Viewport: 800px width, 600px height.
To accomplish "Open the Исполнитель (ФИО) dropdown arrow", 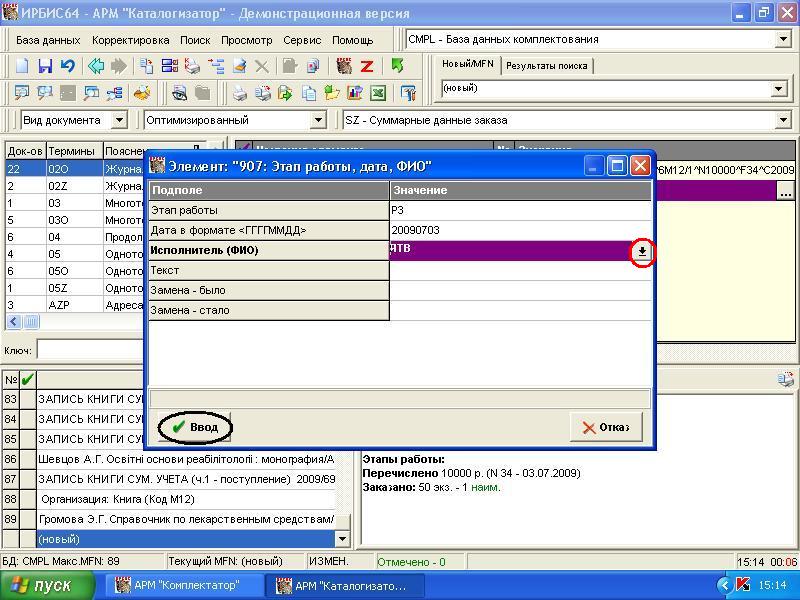I will point(642,252).
